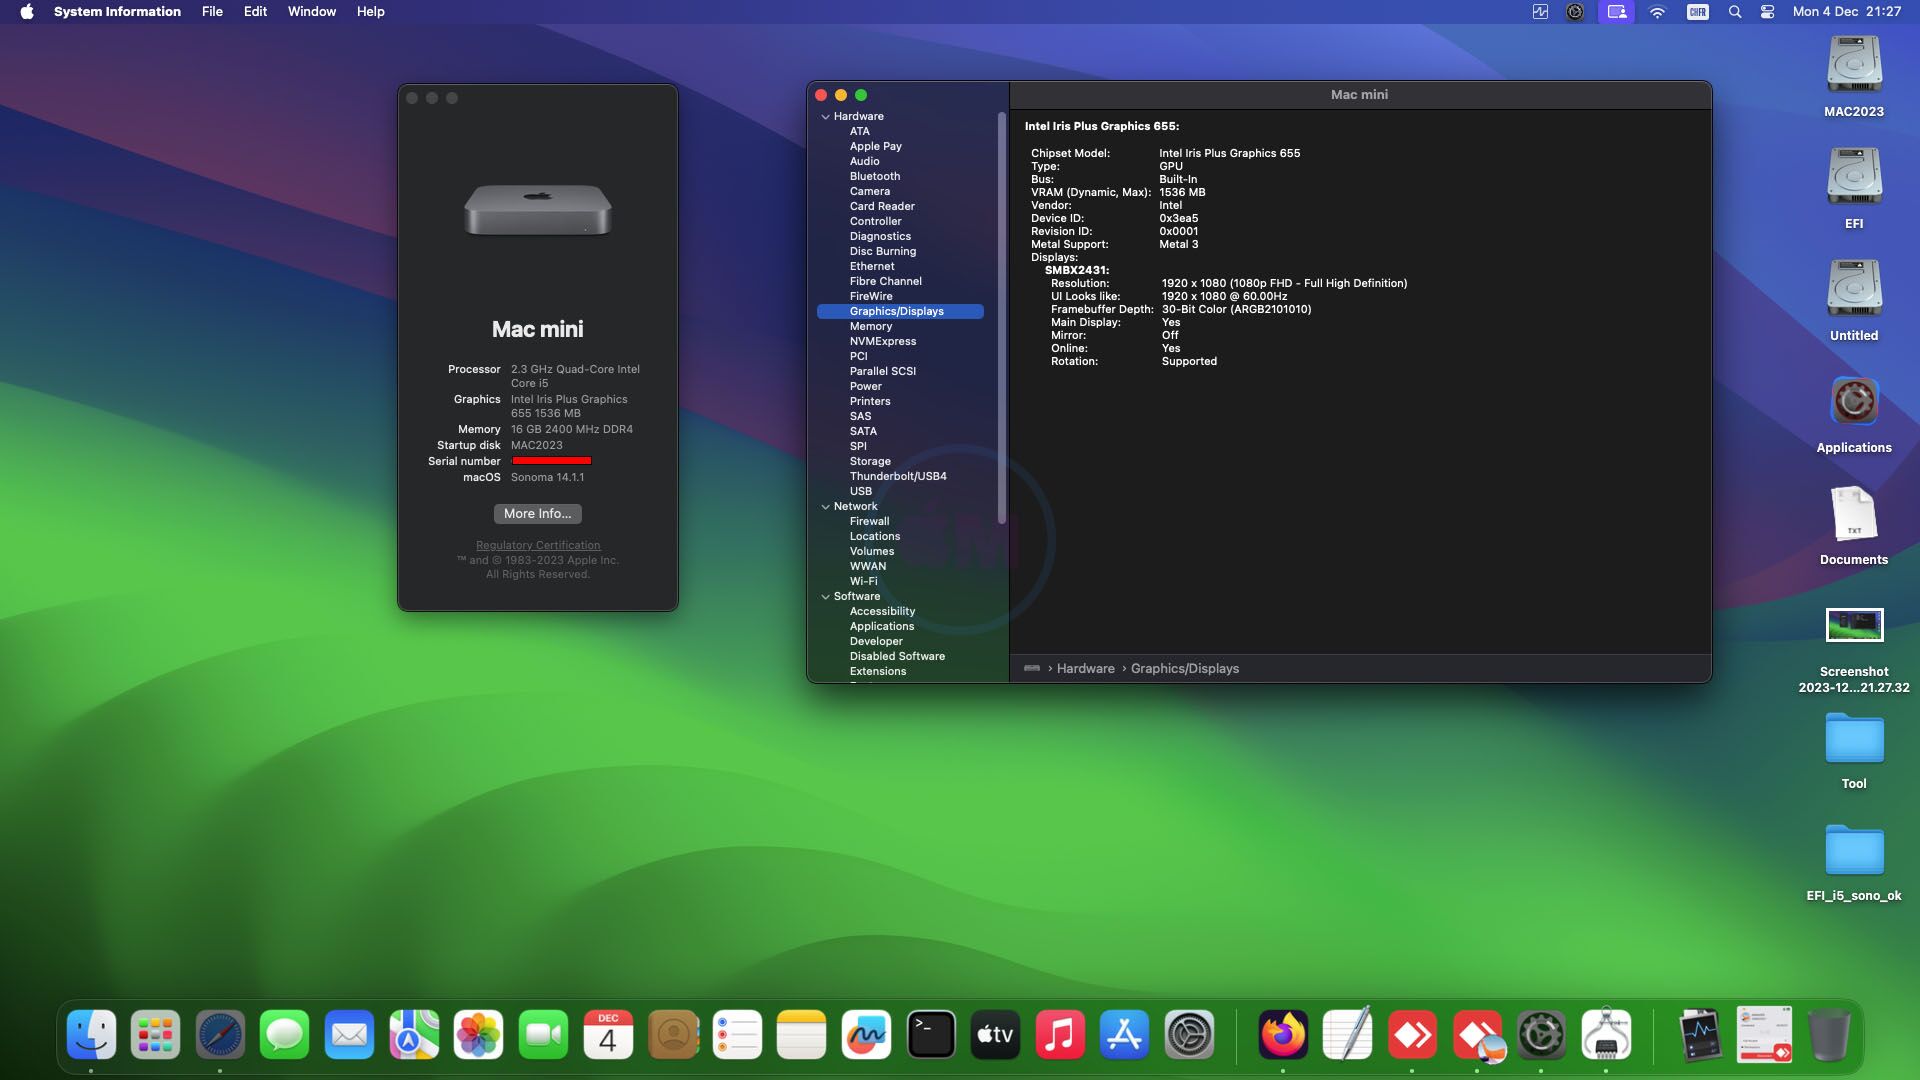Collapse the Hardware section
The width and height of the screenshot is (1920, 1080).
pyautogui.click(x=825, y=117)
